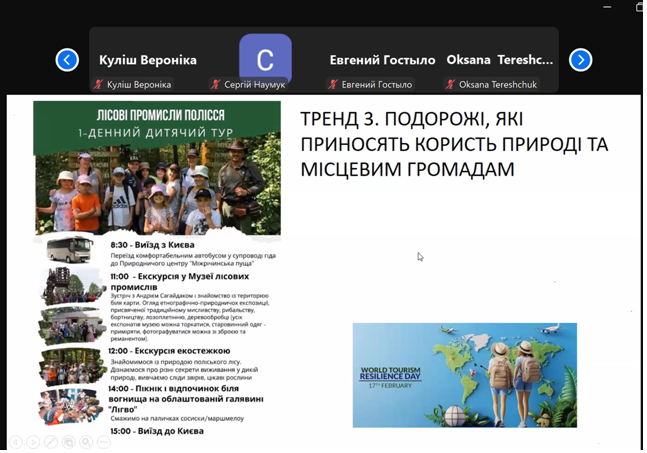Go to previous slide in slideshow controls
Image resolution: width=647 pixels, height=453 pixels.
pos(15,441)
